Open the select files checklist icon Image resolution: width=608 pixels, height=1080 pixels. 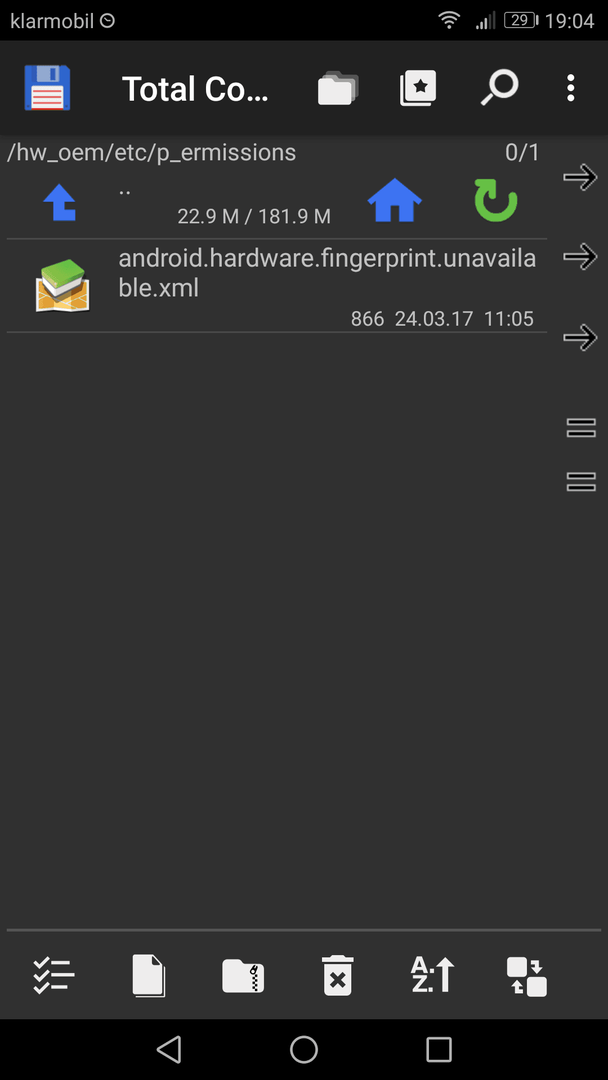54,975
